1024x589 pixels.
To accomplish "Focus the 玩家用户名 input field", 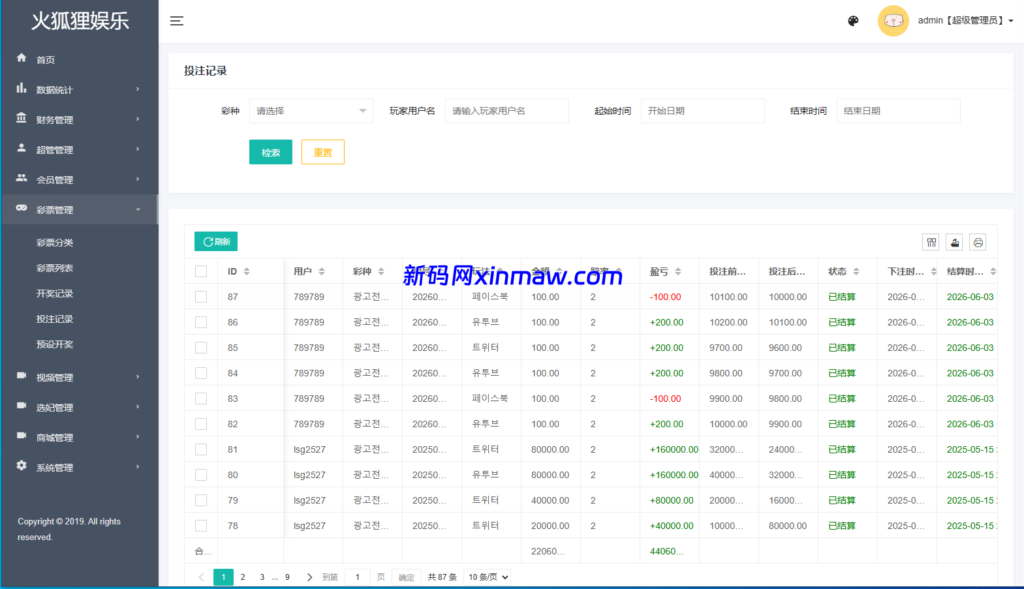I will point(507,111).
